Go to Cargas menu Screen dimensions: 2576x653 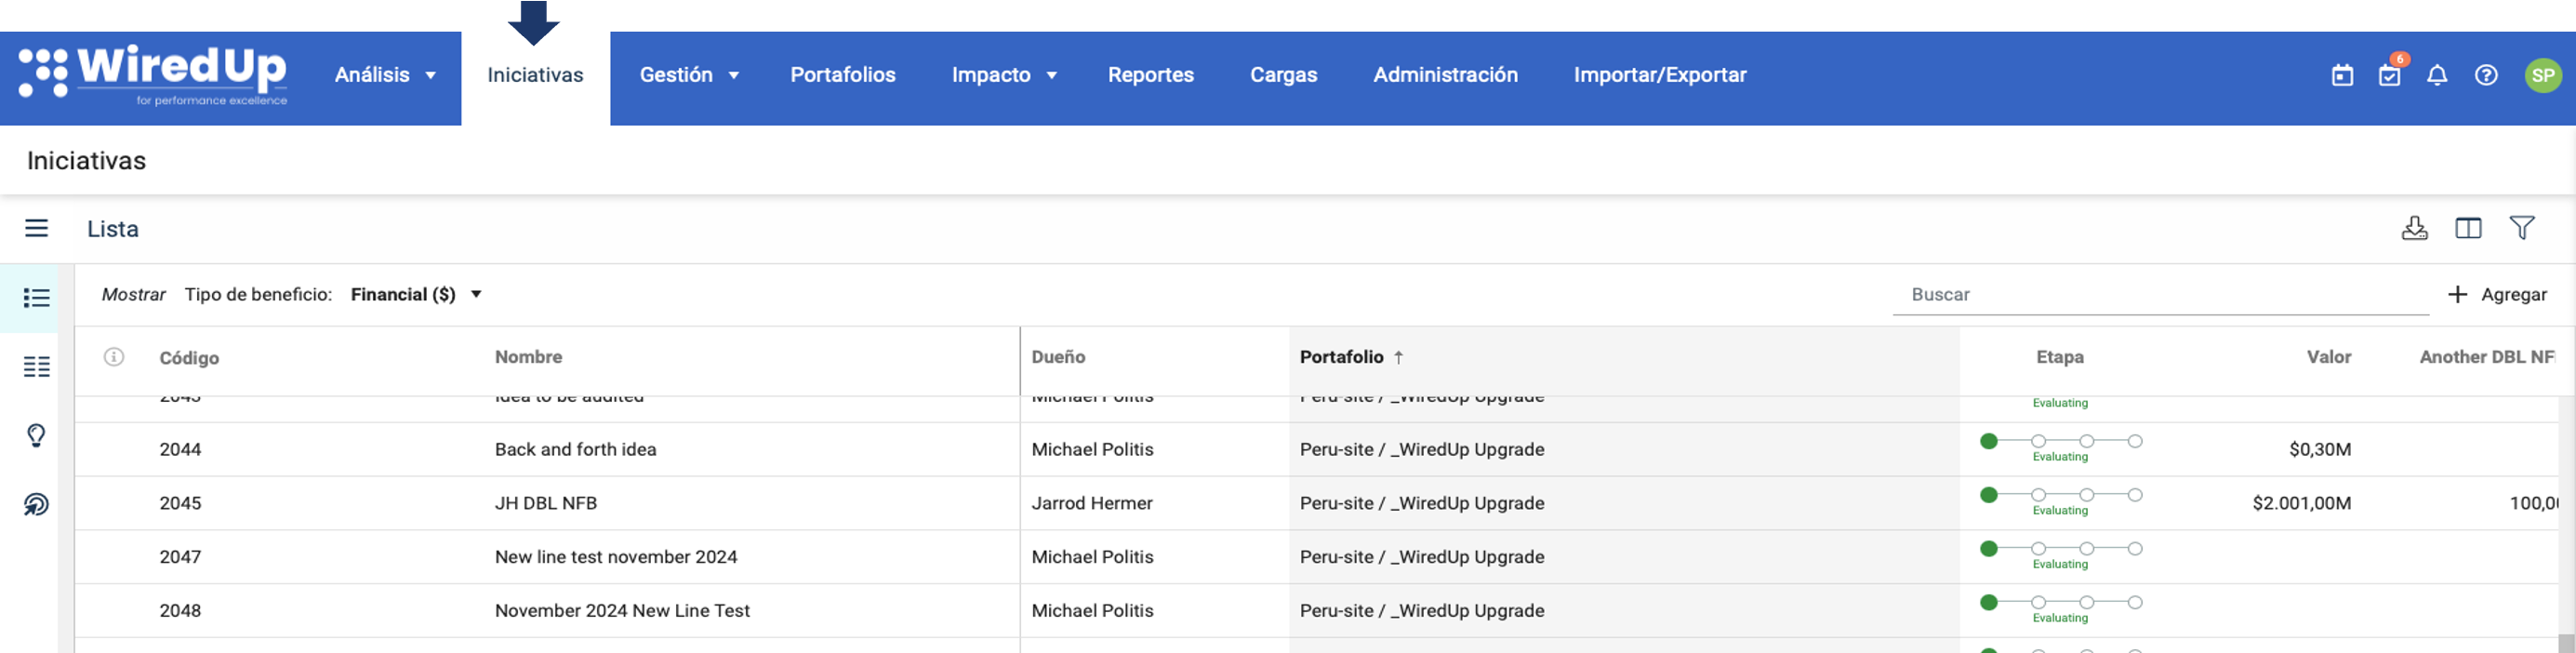(1284, 75)
